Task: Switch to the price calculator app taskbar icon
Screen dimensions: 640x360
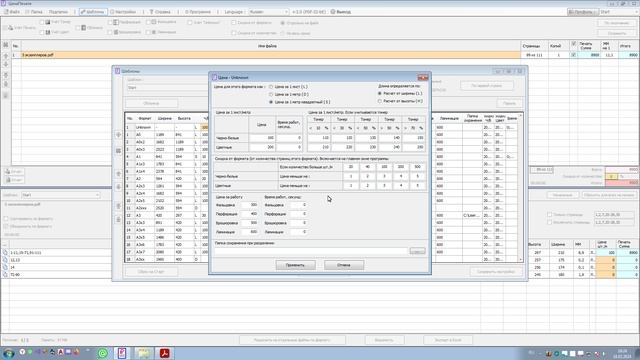Action: pos(122,353)
